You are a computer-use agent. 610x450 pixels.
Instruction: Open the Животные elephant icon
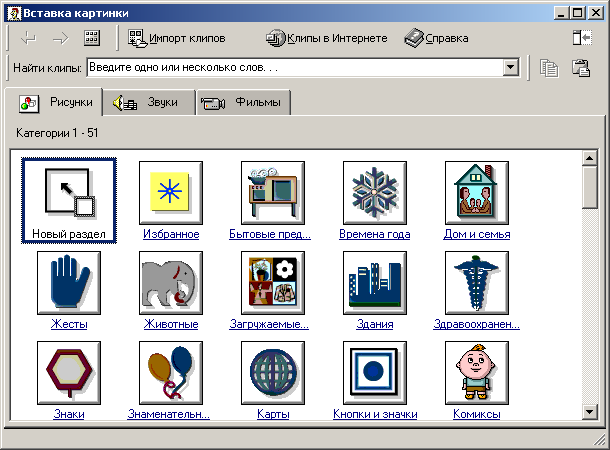(x=171, y=283)
